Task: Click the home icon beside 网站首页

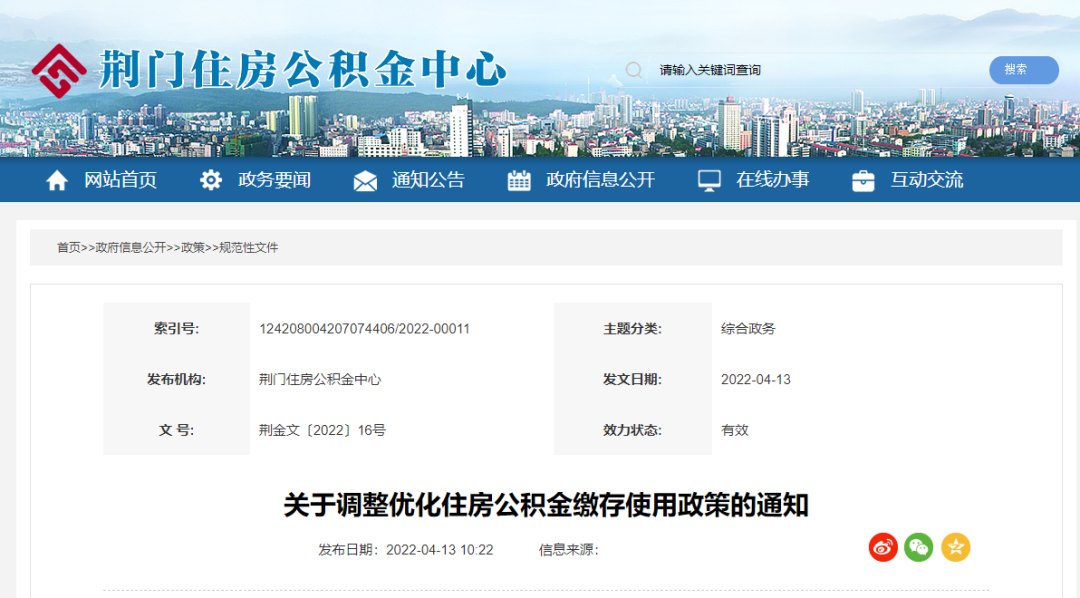Action: 56,181
